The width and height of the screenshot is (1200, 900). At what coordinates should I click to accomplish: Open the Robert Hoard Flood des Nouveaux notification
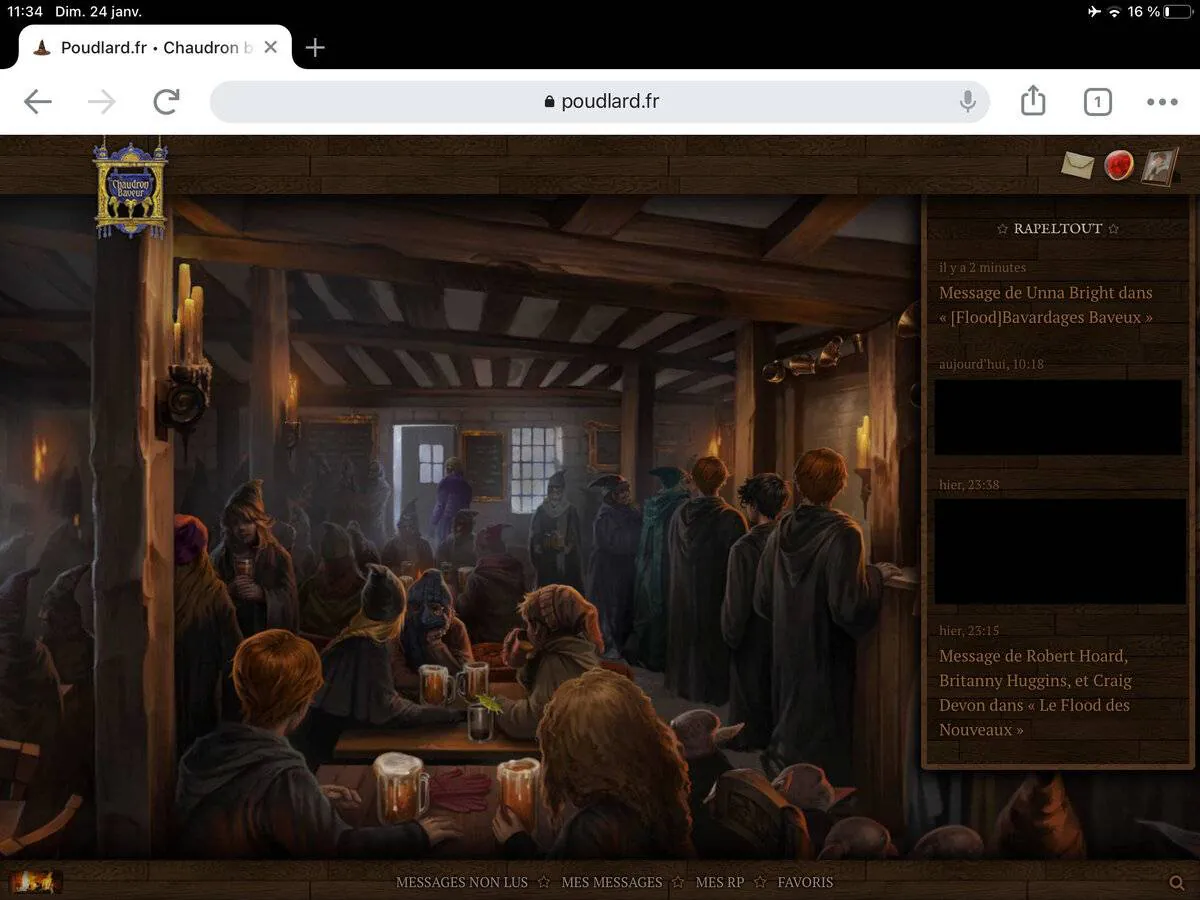click(x=1036, y=693)
